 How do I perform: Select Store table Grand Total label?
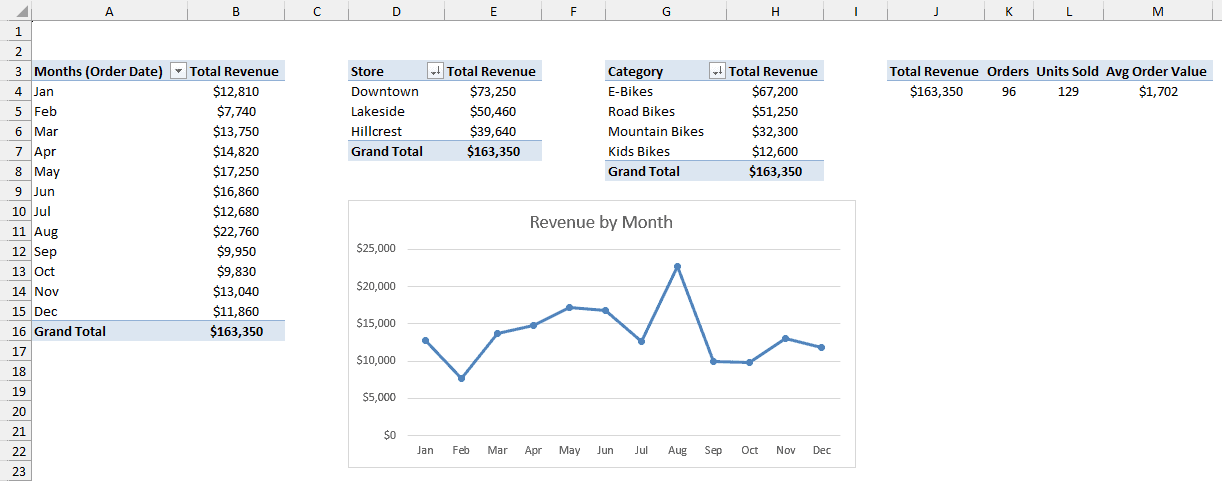396,151
